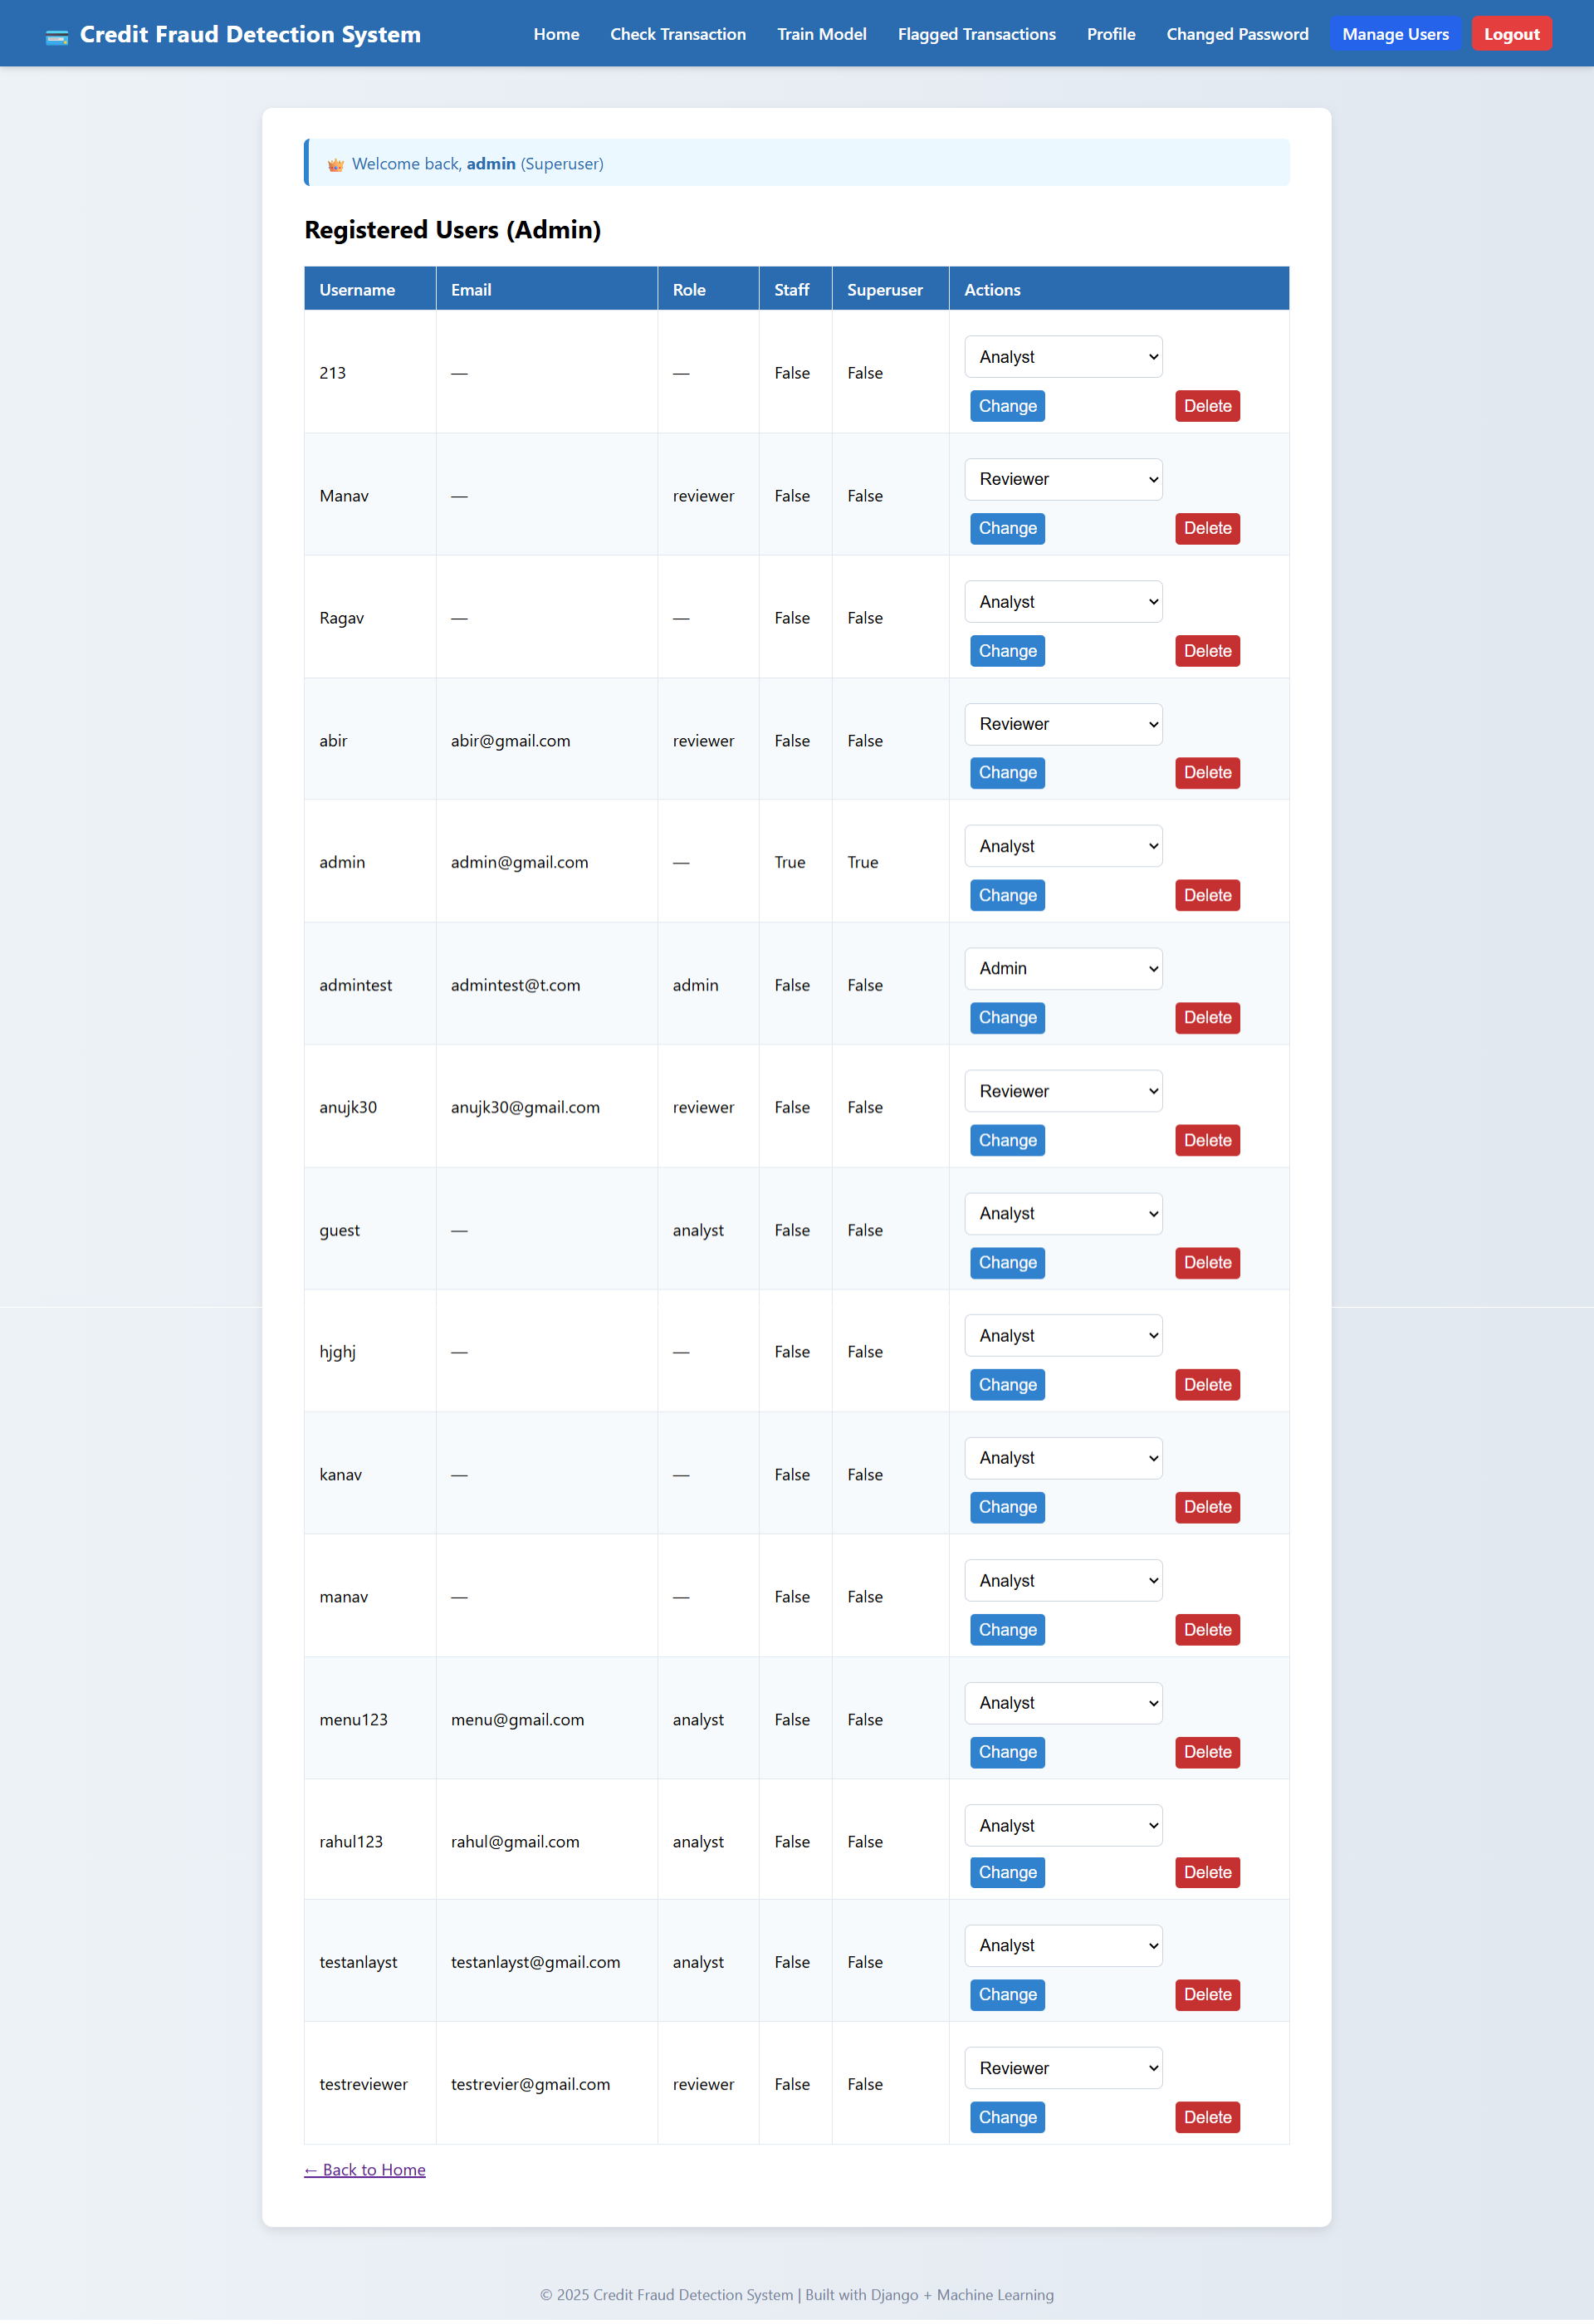Image resolution: width=1594 pixels, height=2324 pixels.
Task: Open role dropdown for user 213
Action: coord(1062,356)
